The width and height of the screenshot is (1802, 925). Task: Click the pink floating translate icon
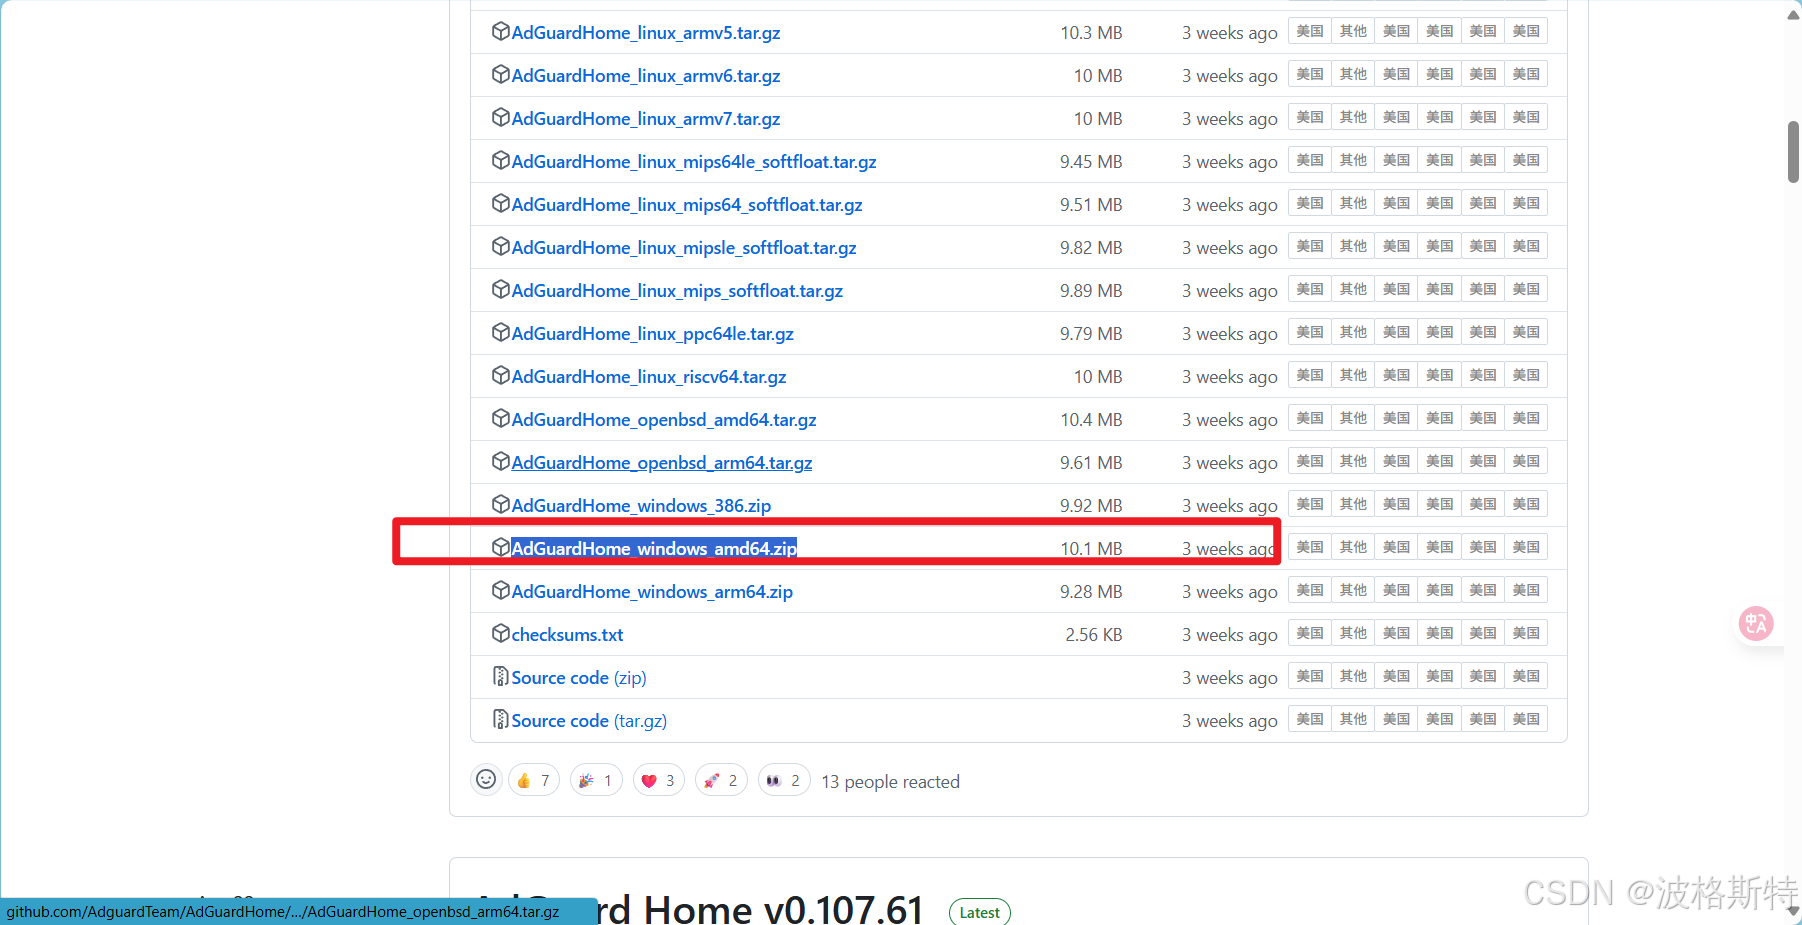1756,624
